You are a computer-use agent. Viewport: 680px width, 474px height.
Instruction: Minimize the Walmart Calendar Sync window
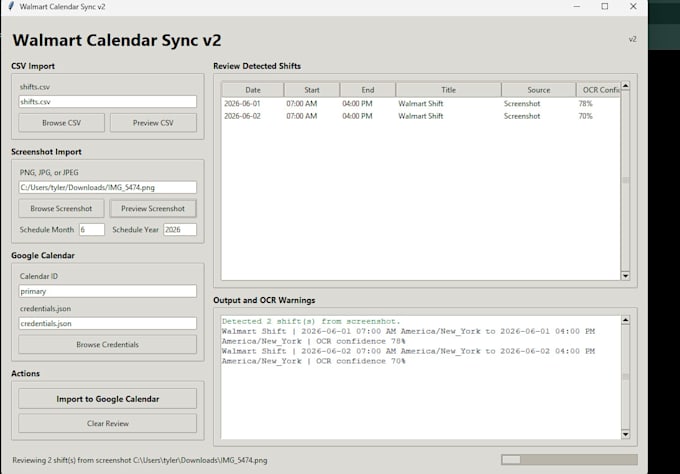(x=576, y=7)
